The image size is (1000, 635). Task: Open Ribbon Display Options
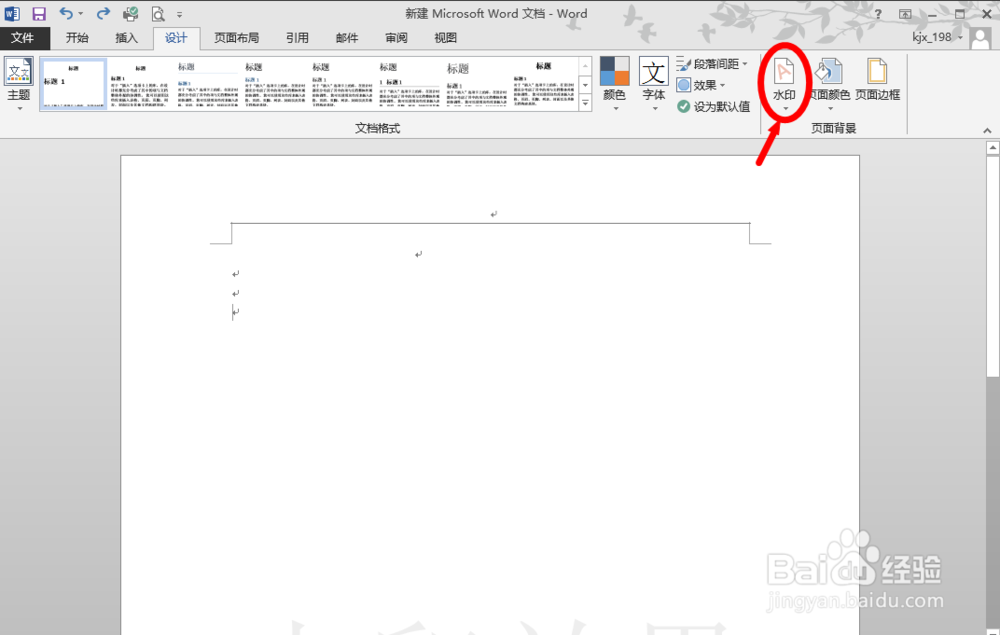click(x=905, y=14)
